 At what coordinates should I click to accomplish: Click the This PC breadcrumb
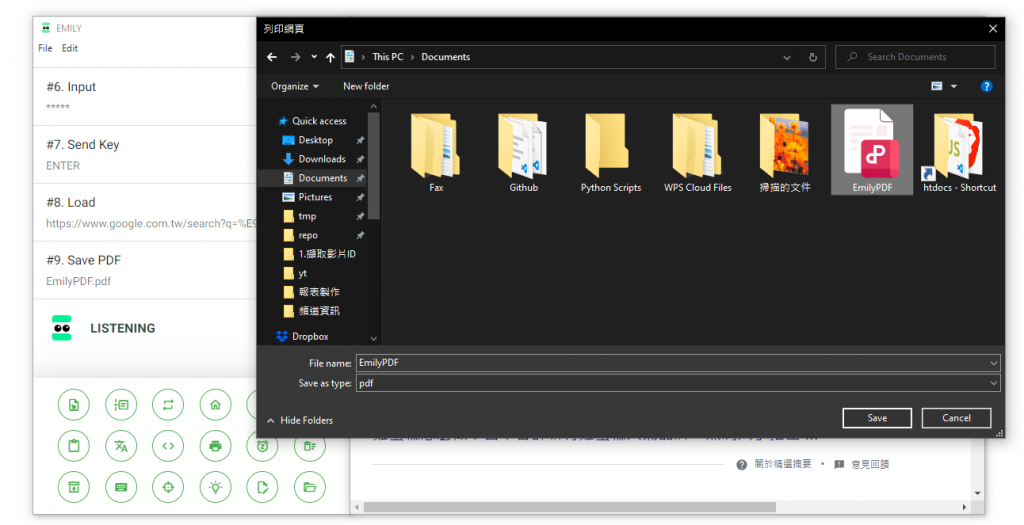[x=388, y=57]
